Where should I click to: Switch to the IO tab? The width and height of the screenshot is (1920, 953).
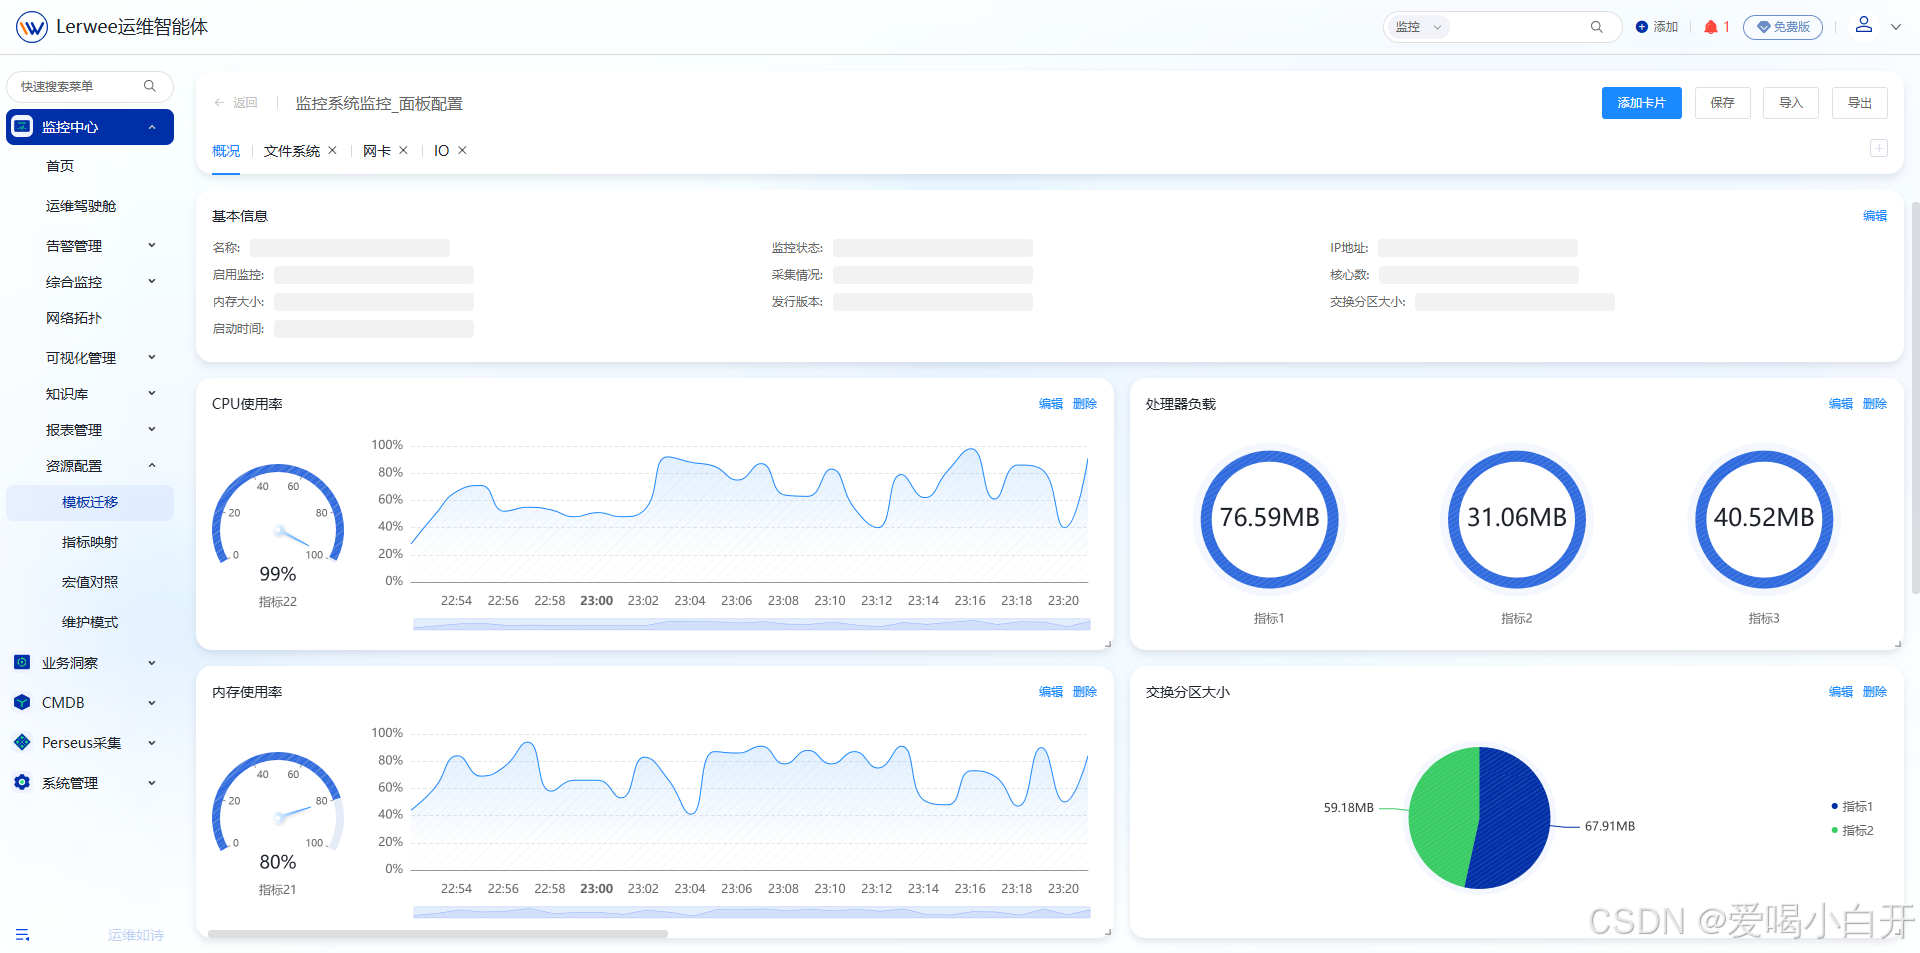click(x=441, y=151)
